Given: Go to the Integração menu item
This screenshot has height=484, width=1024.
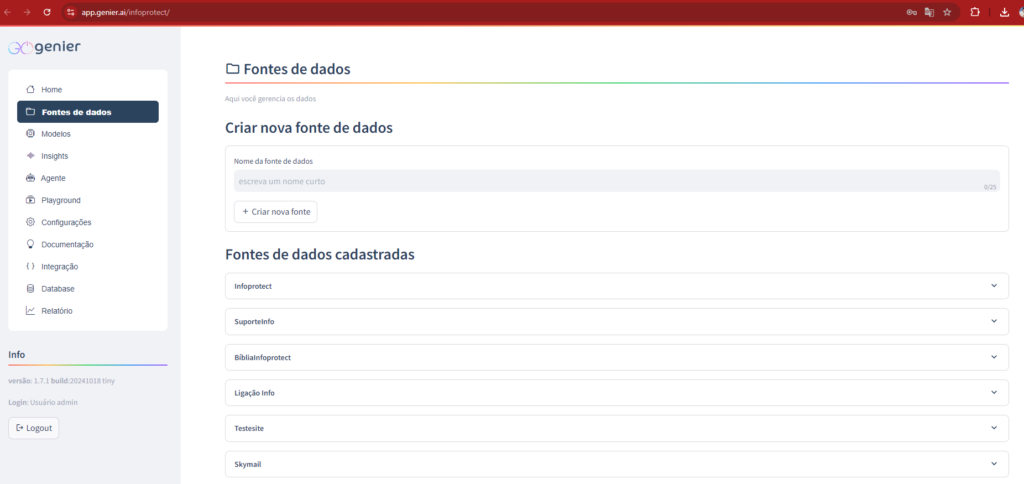Looking at the screenshot, I should [59, 267].
